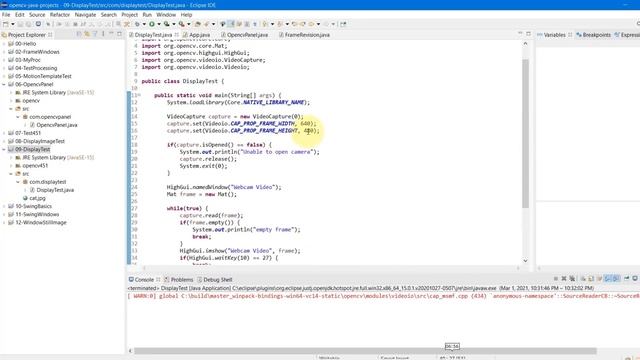Switch to the FrameRevision.java editor tab
Image resolution: width=640 pixels, height=360 pixels.
tap(304, 35)
